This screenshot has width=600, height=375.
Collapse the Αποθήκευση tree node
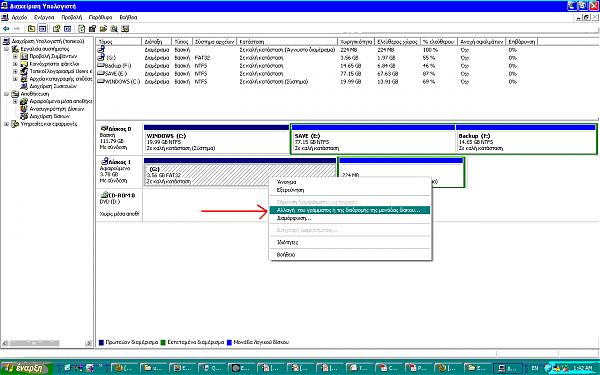tap(7, 94)
